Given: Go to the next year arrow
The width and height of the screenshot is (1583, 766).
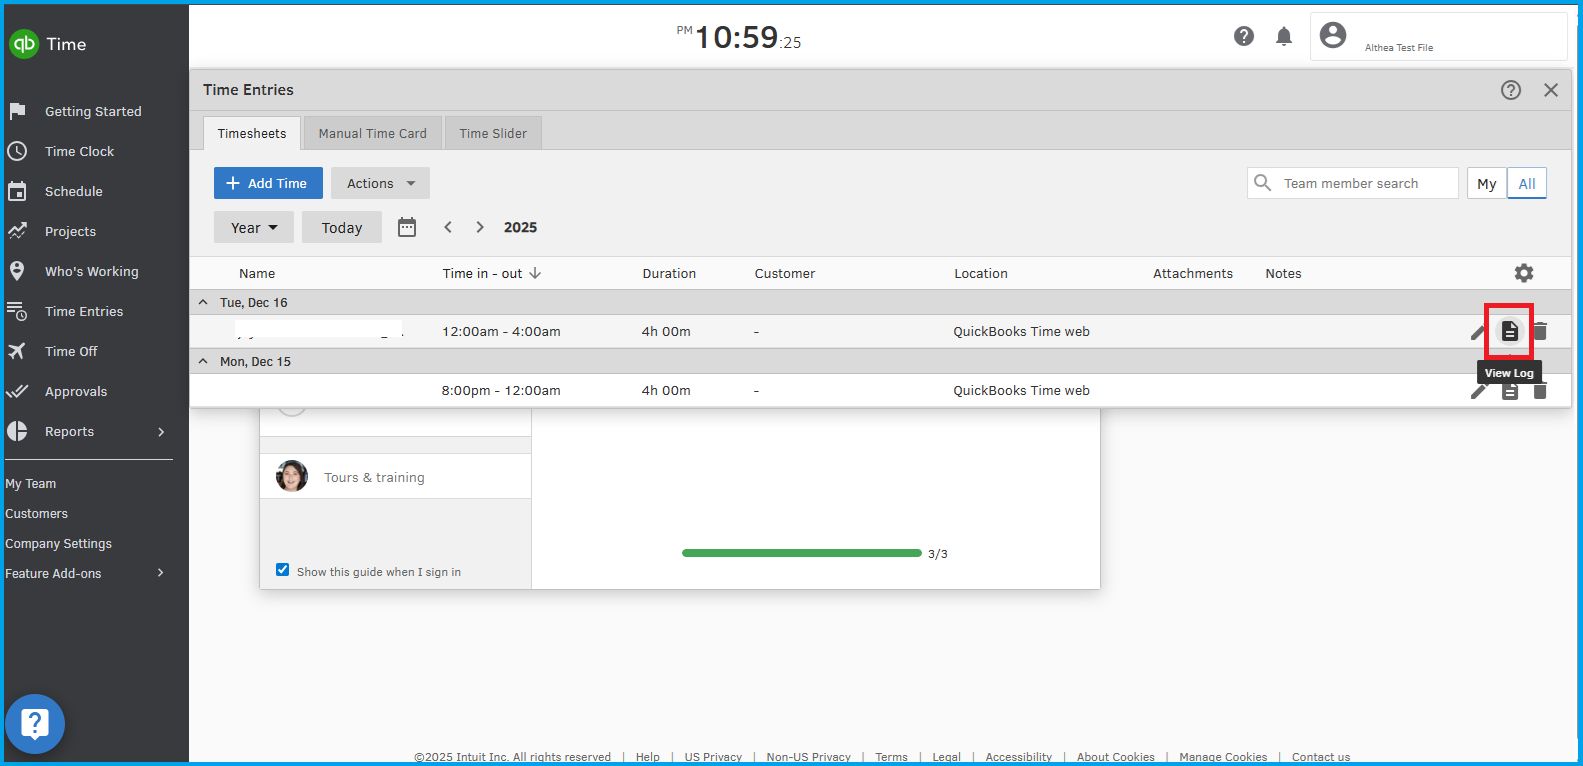Looking at the screenshot, I should coord(480,227).
